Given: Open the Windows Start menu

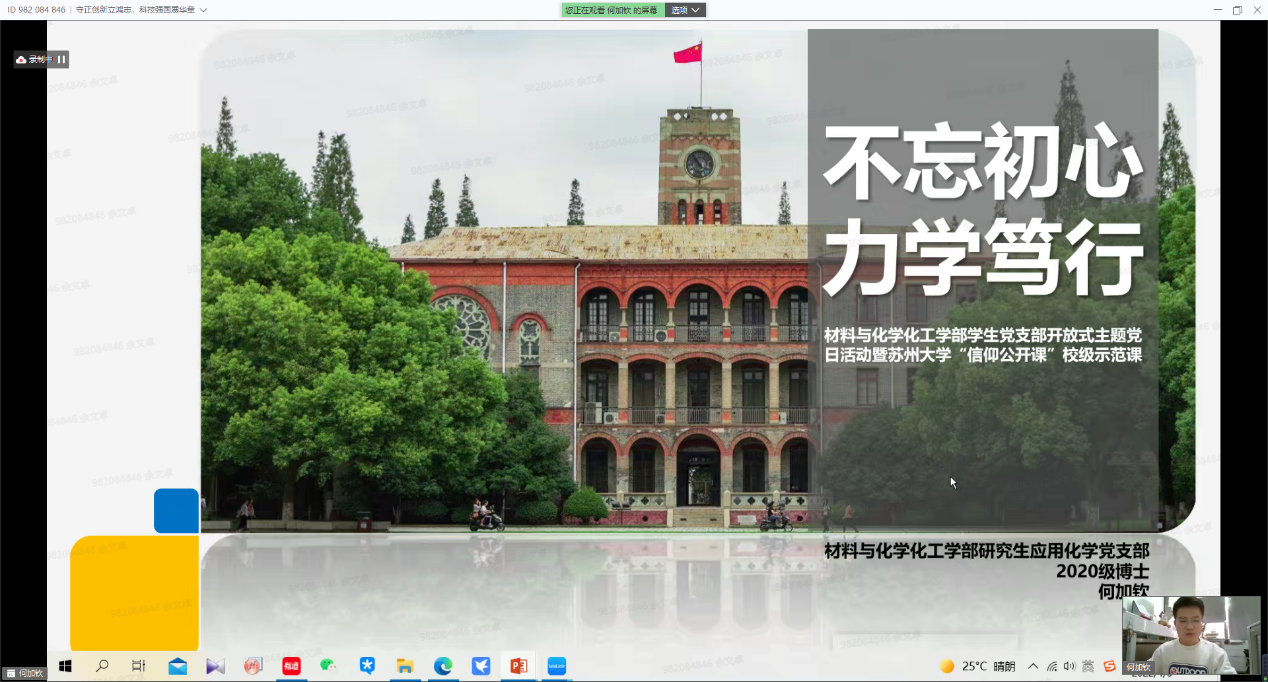Looking at the screenshot, I should (66, 666).
